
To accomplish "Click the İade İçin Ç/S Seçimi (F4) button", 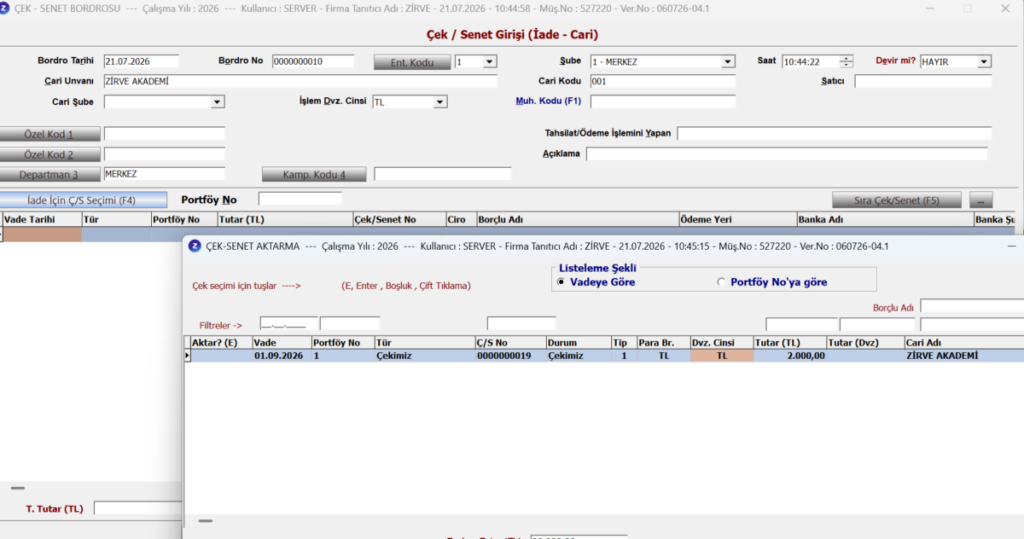I will point(83,200).
